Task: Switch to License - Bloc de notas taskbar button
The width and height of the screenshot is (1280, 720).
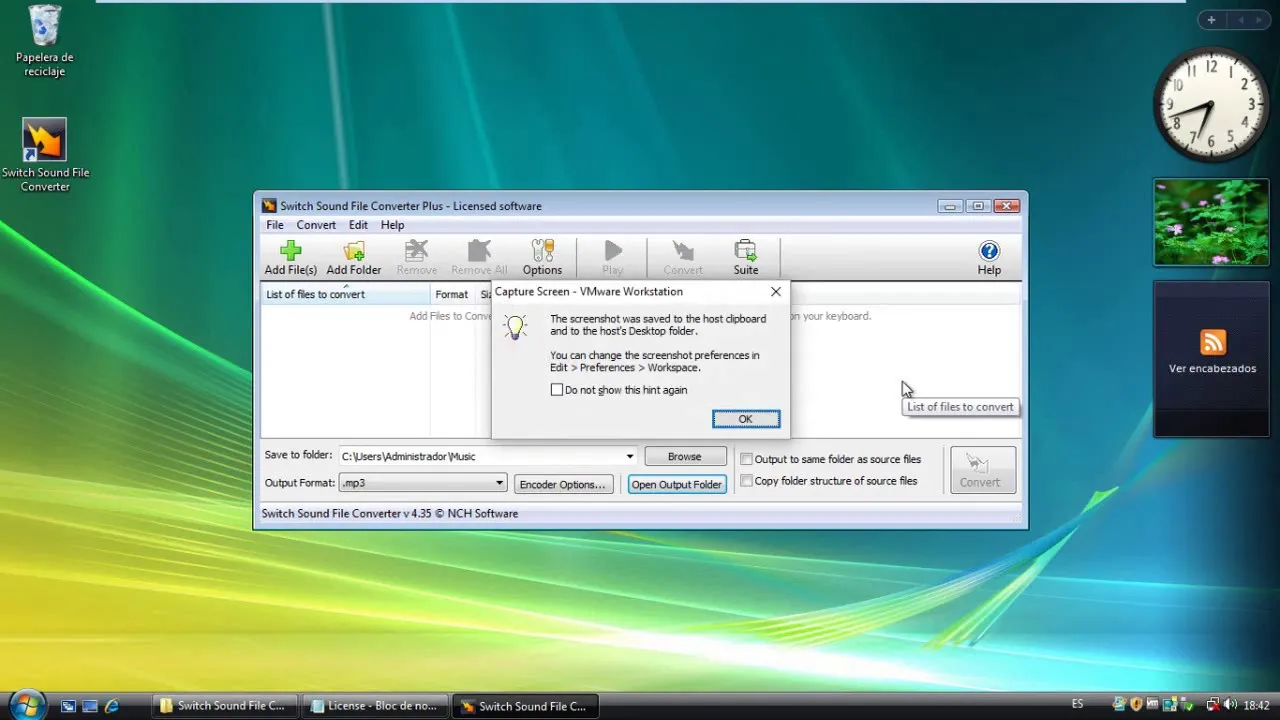Action: (375, 706)
